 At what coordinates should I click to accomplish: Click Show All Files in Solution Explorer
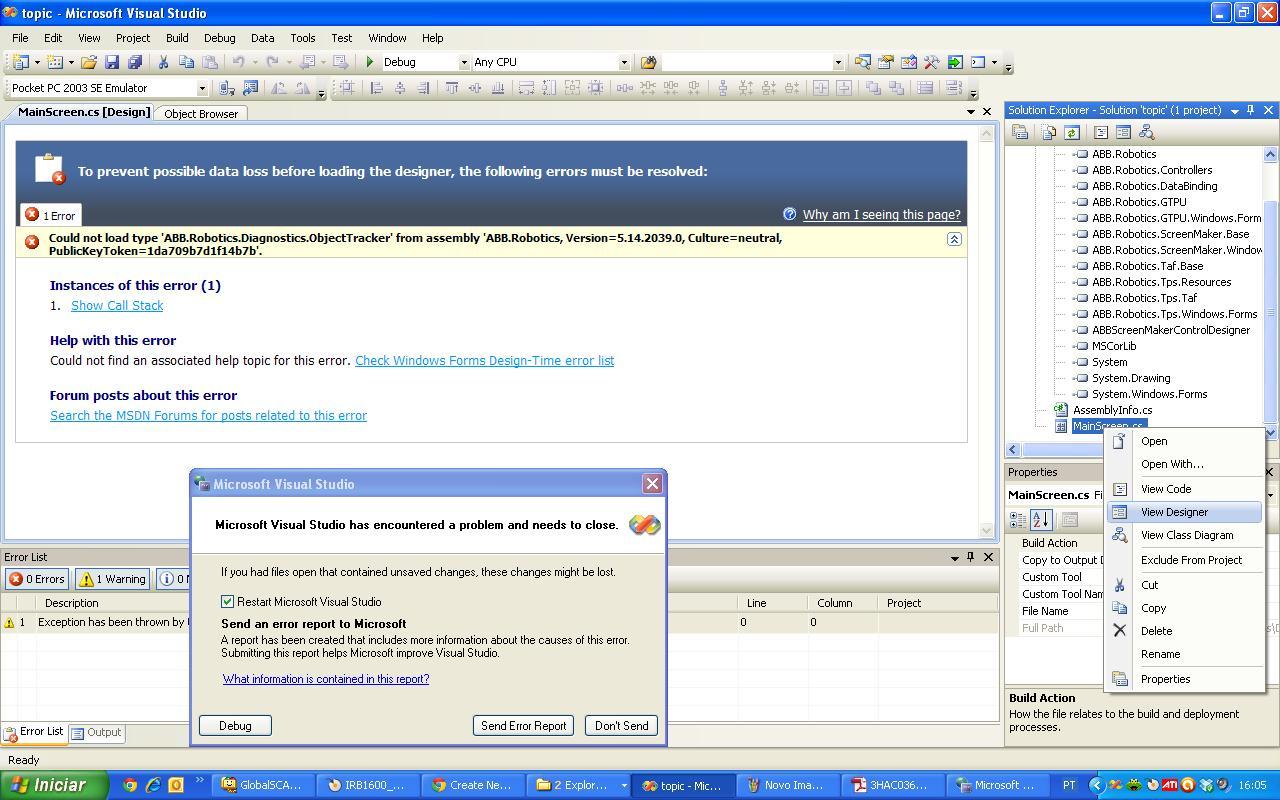point(1049,132)
